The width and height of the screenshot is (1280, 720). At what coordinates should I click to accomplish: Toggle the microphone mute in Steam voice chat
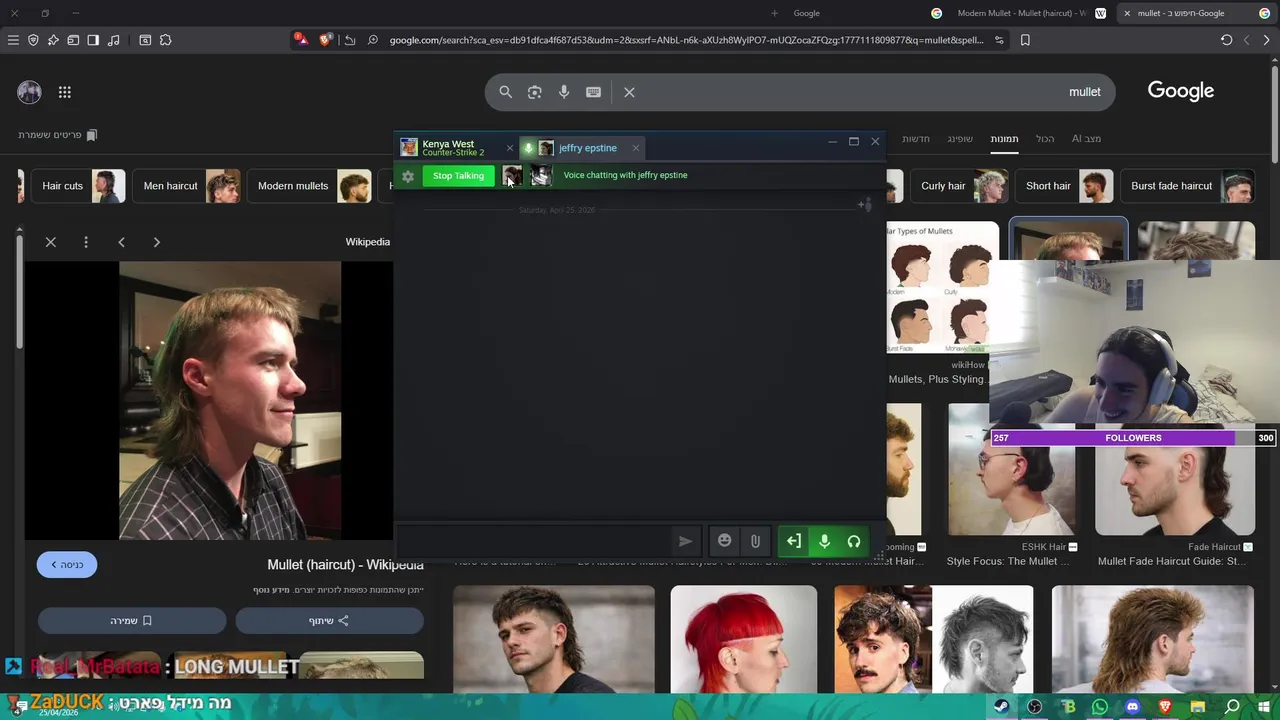(824, 541)
